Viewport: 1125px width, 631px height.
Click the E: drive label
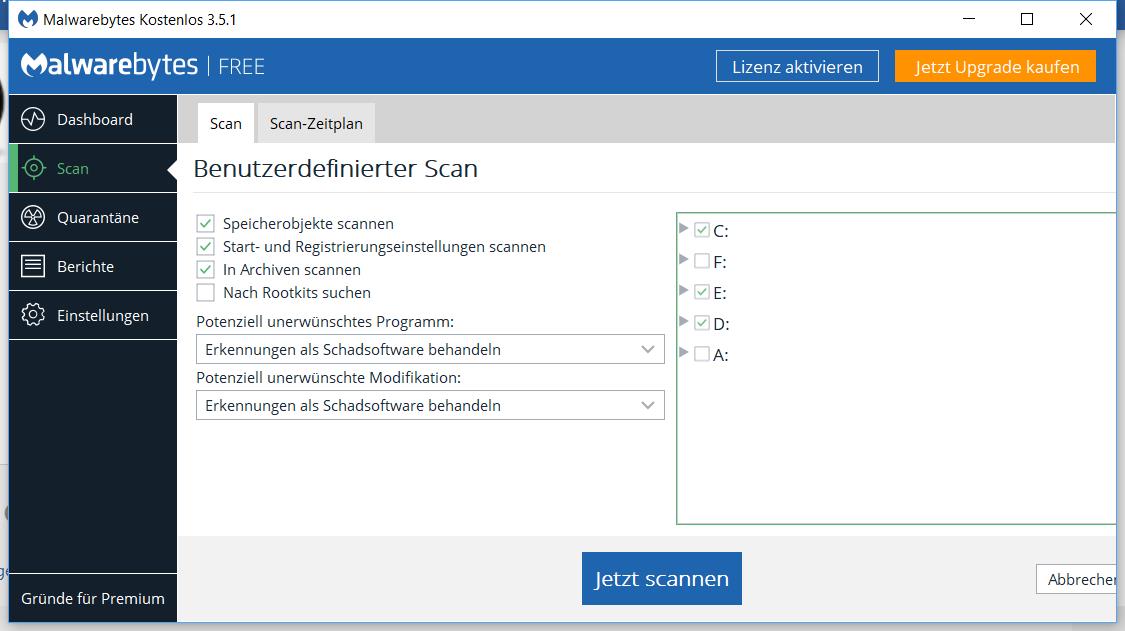pos(720,293)
